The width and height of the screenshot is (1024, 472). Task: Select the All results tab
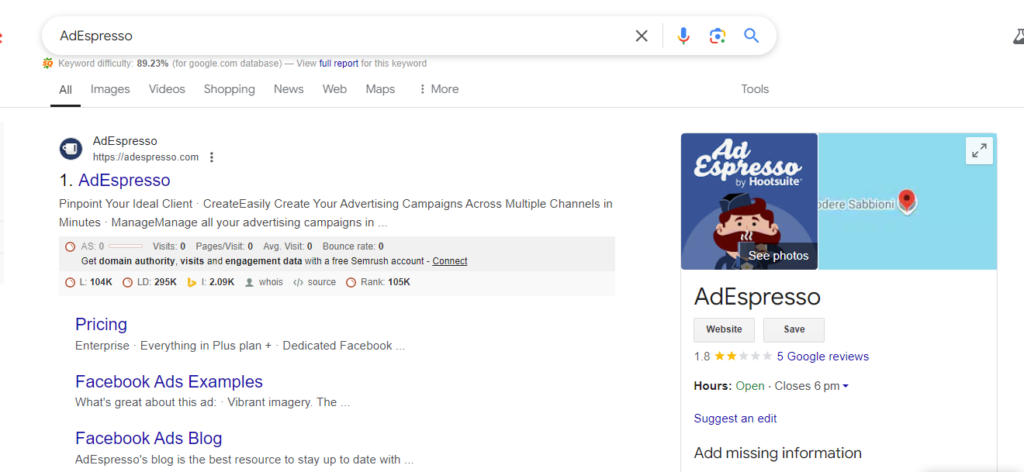click(65, 89)
